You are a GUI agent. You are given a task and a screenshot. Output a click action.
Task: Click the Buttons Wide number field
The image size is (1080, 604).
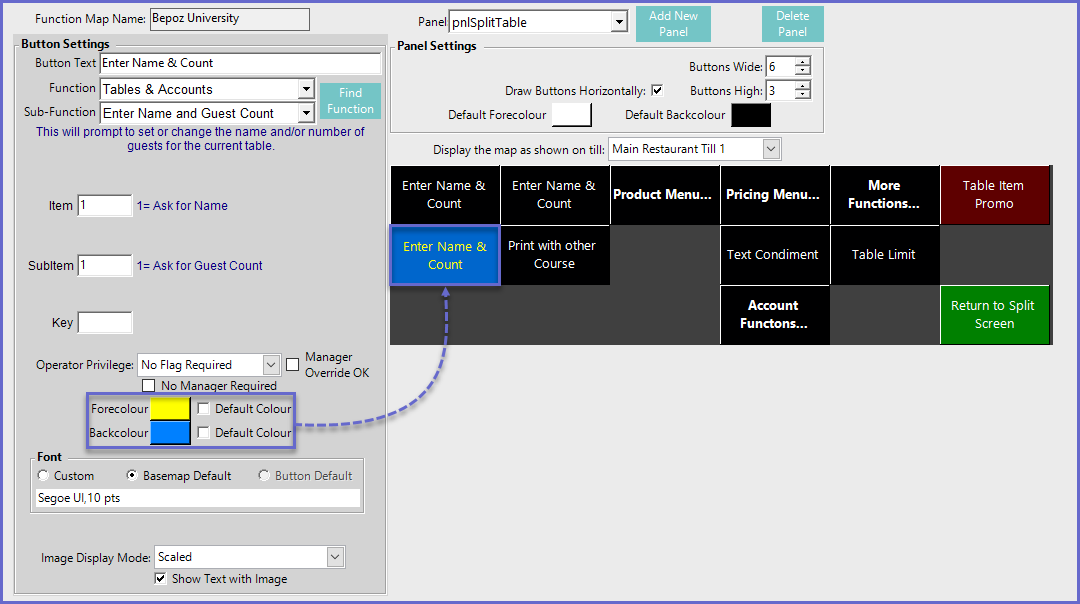tap(780, 66)
